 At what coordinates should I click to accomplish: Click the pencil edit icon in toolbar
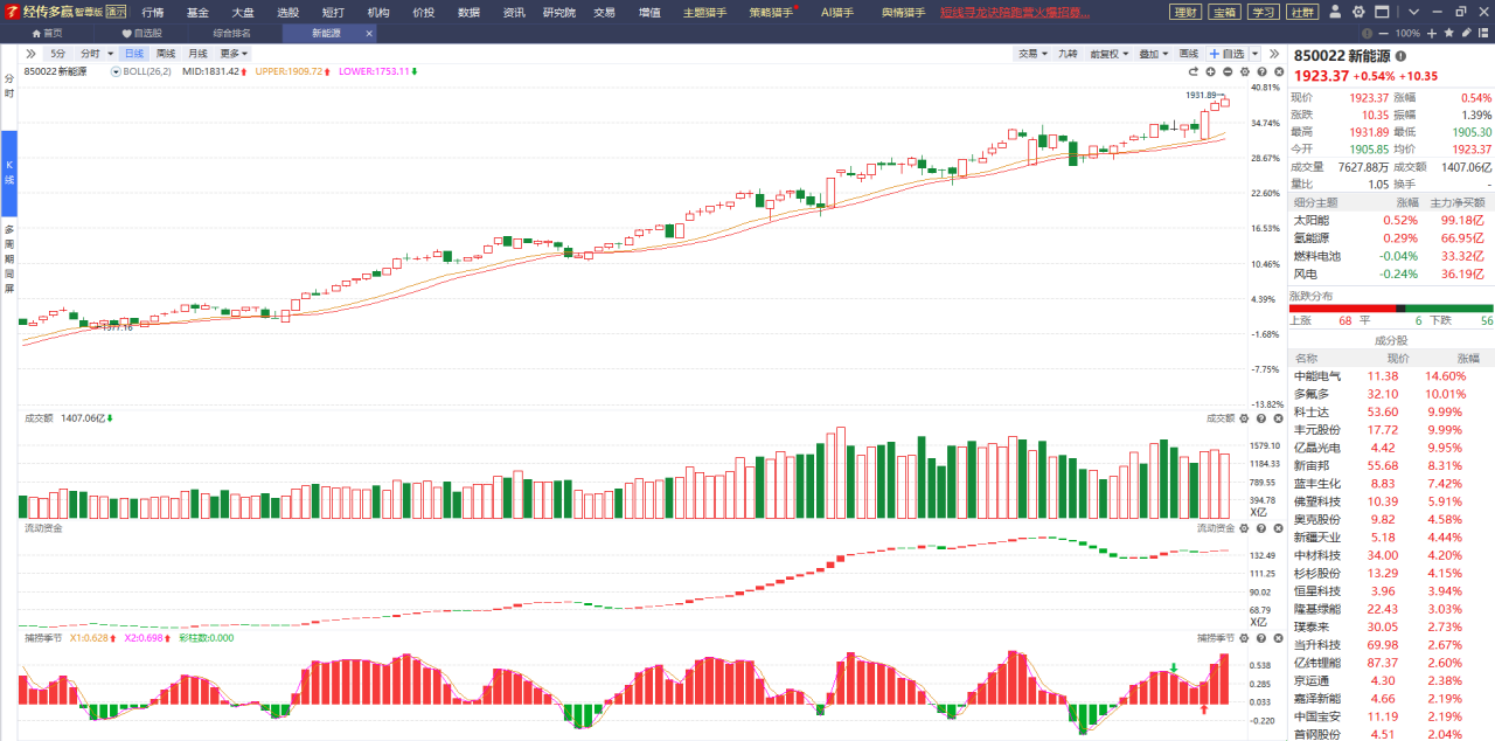point(1466,33)
